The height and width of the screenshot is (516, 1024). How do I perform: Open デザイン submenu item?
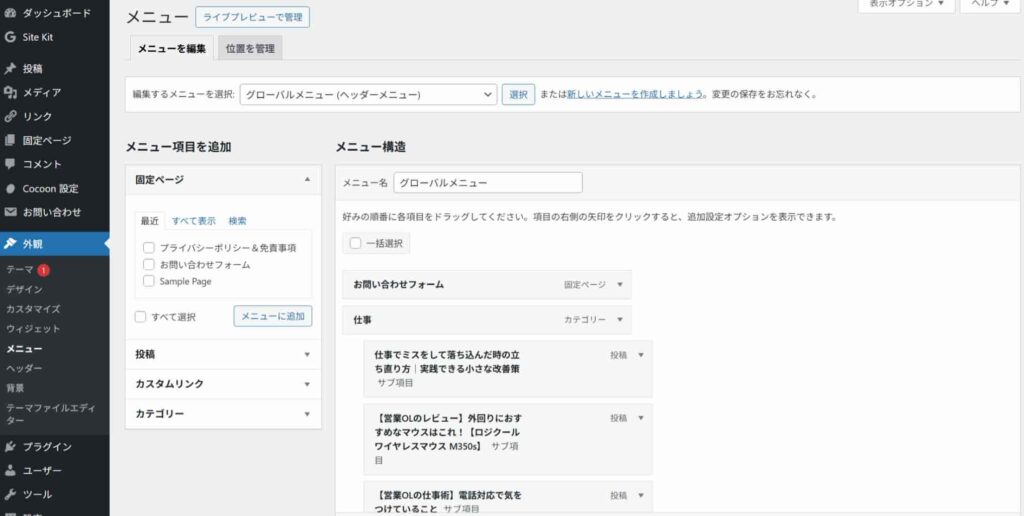(24, 289)
